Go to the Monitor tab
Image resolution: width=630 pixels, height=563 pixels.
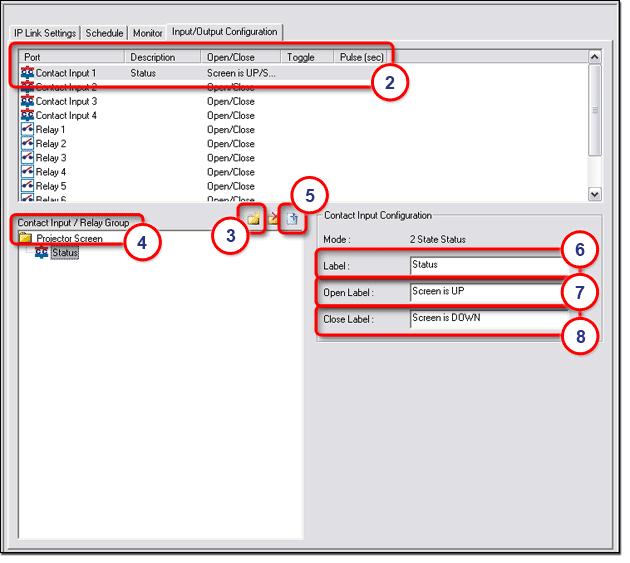pyautogui.click(x=147, y=33)
